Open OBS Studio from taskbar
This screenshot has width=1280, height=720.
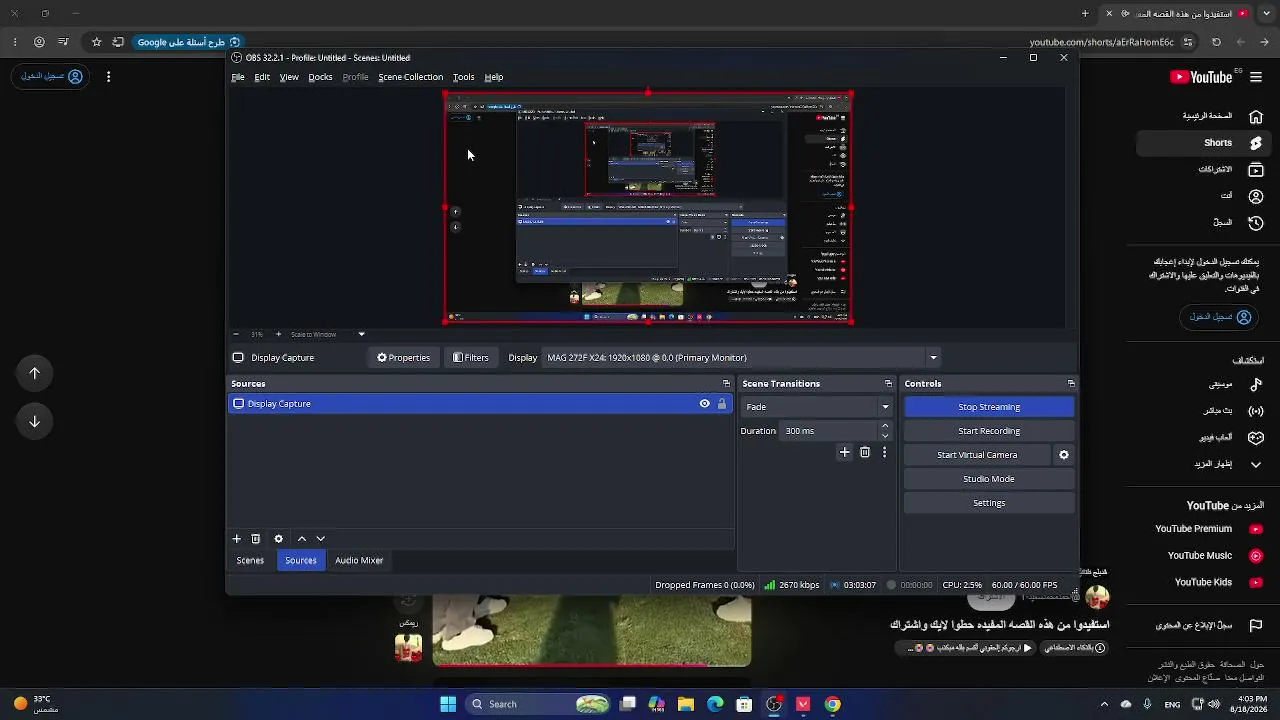click(774, 704)
